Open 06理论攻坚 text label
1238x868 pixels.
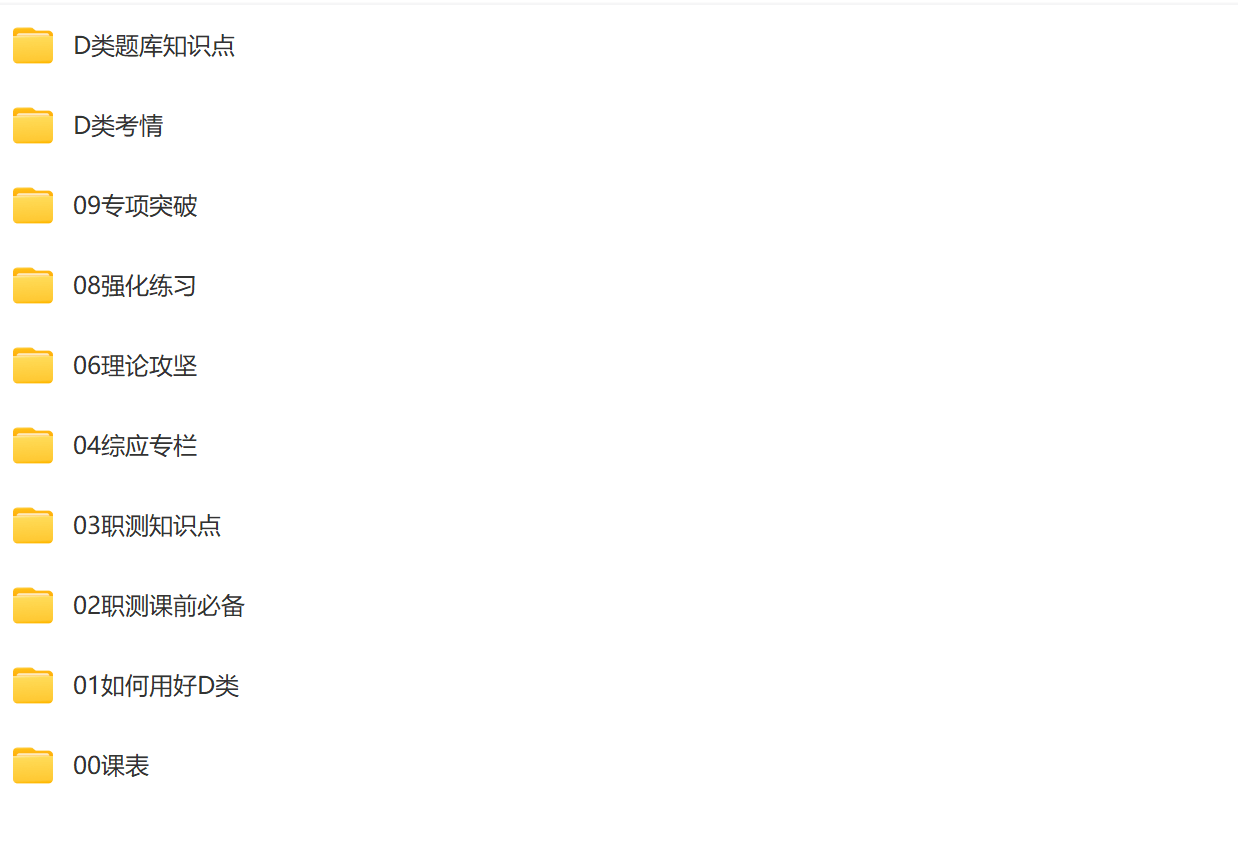pos(135,366)
